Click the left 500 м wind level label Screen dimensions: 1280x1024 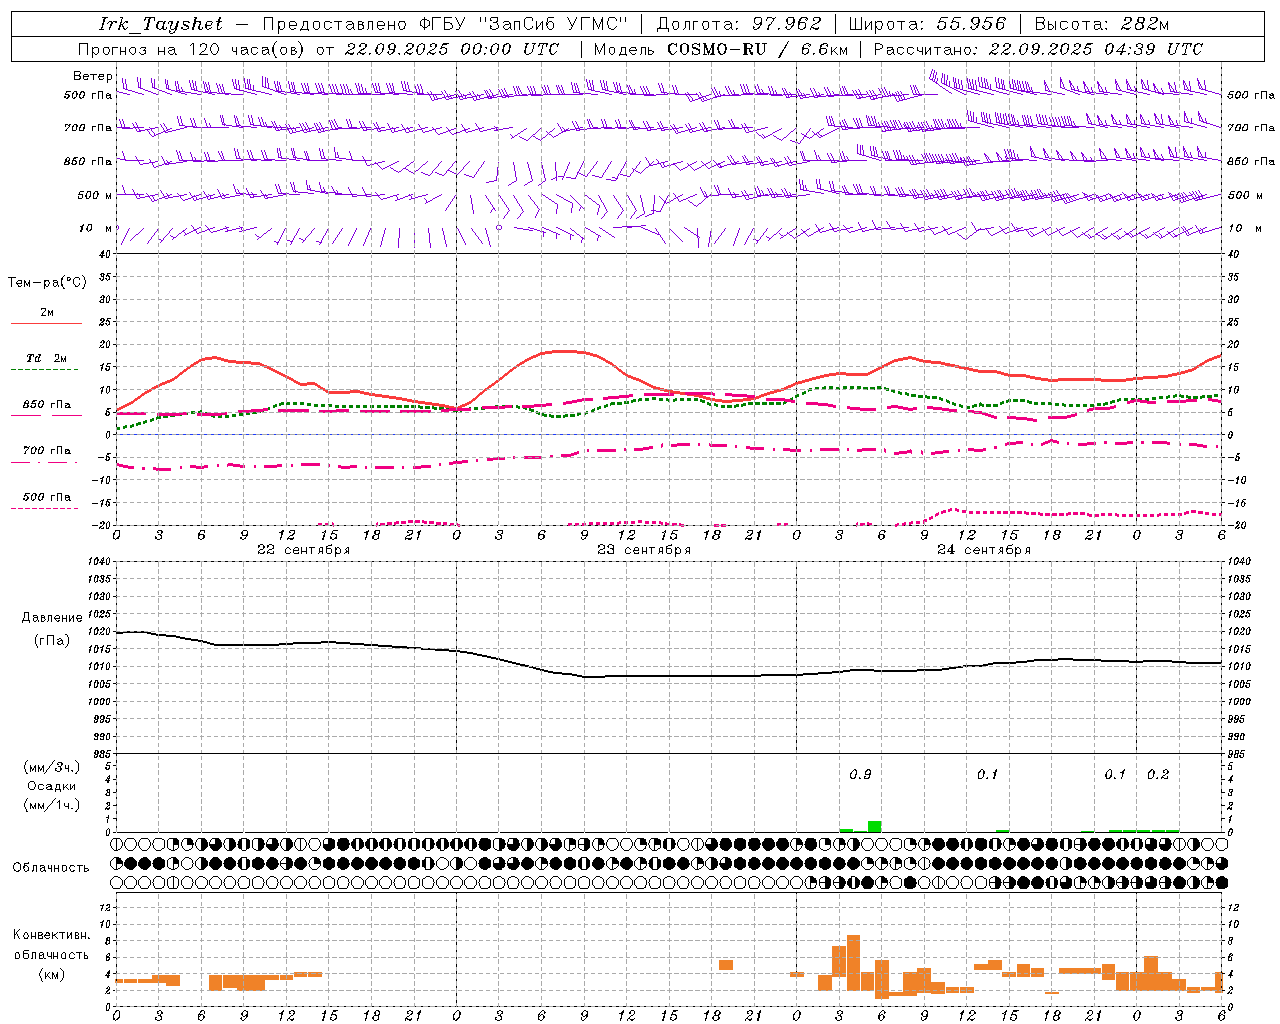tap(95, 195)
